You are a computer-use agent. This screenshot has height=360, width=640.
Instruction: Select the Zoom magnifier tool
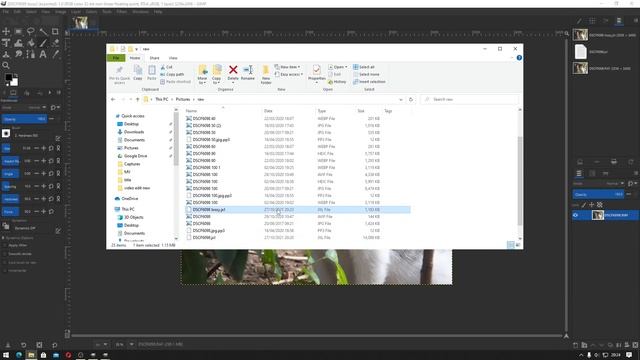click(6, 65)
